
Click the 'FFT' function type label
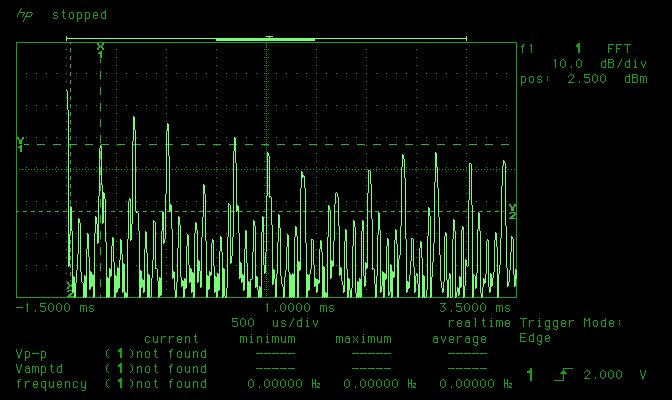tap(618, 49)
